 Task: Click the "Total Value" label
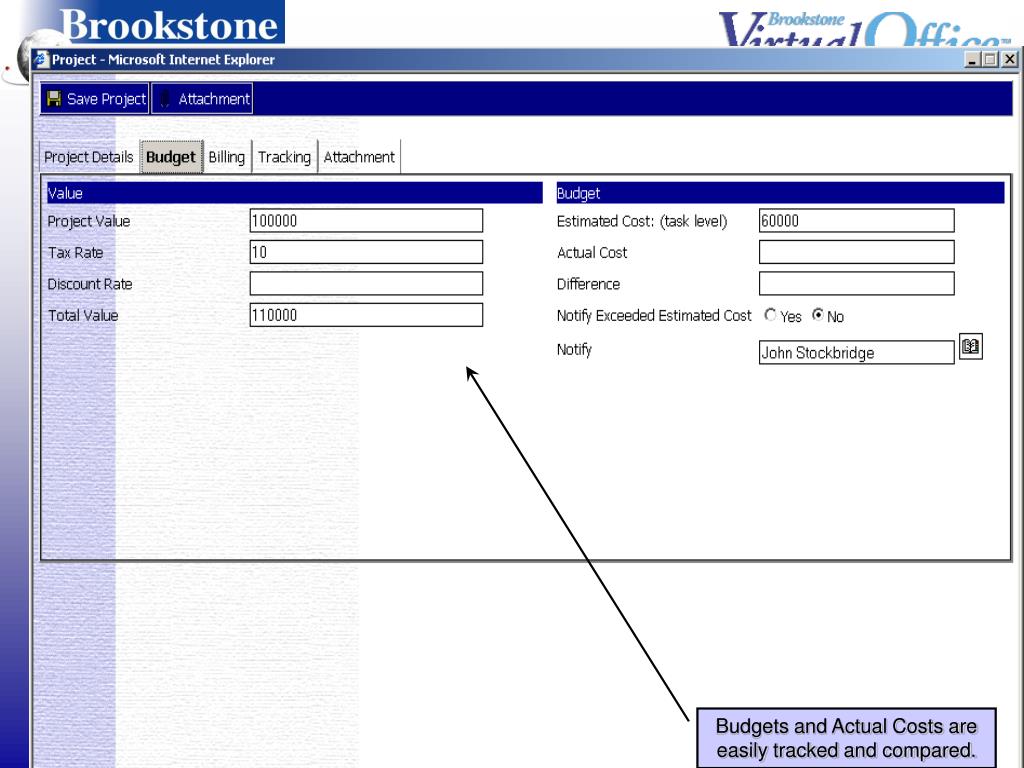(x=83, y=315)
